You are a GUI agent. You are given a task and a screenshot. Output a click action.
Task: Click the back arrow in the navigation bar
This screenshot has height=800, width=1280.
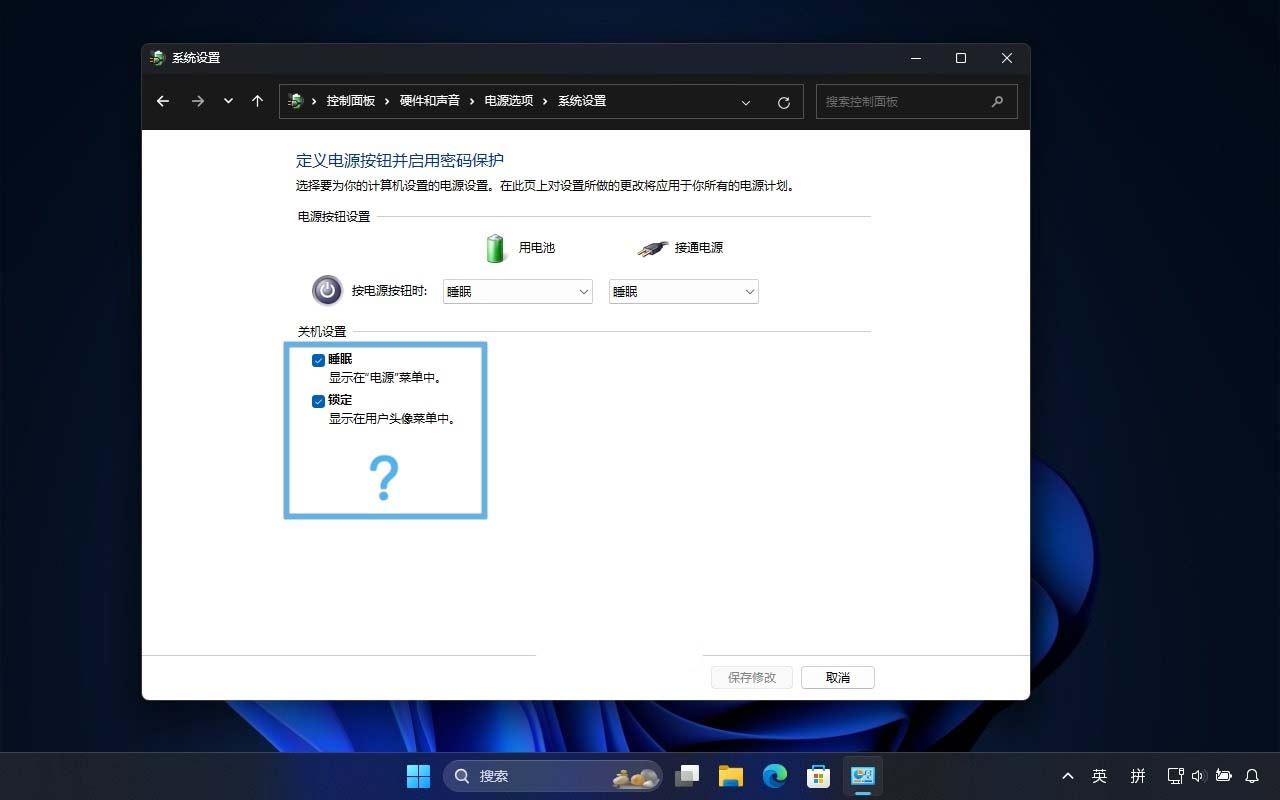point(163,101)
